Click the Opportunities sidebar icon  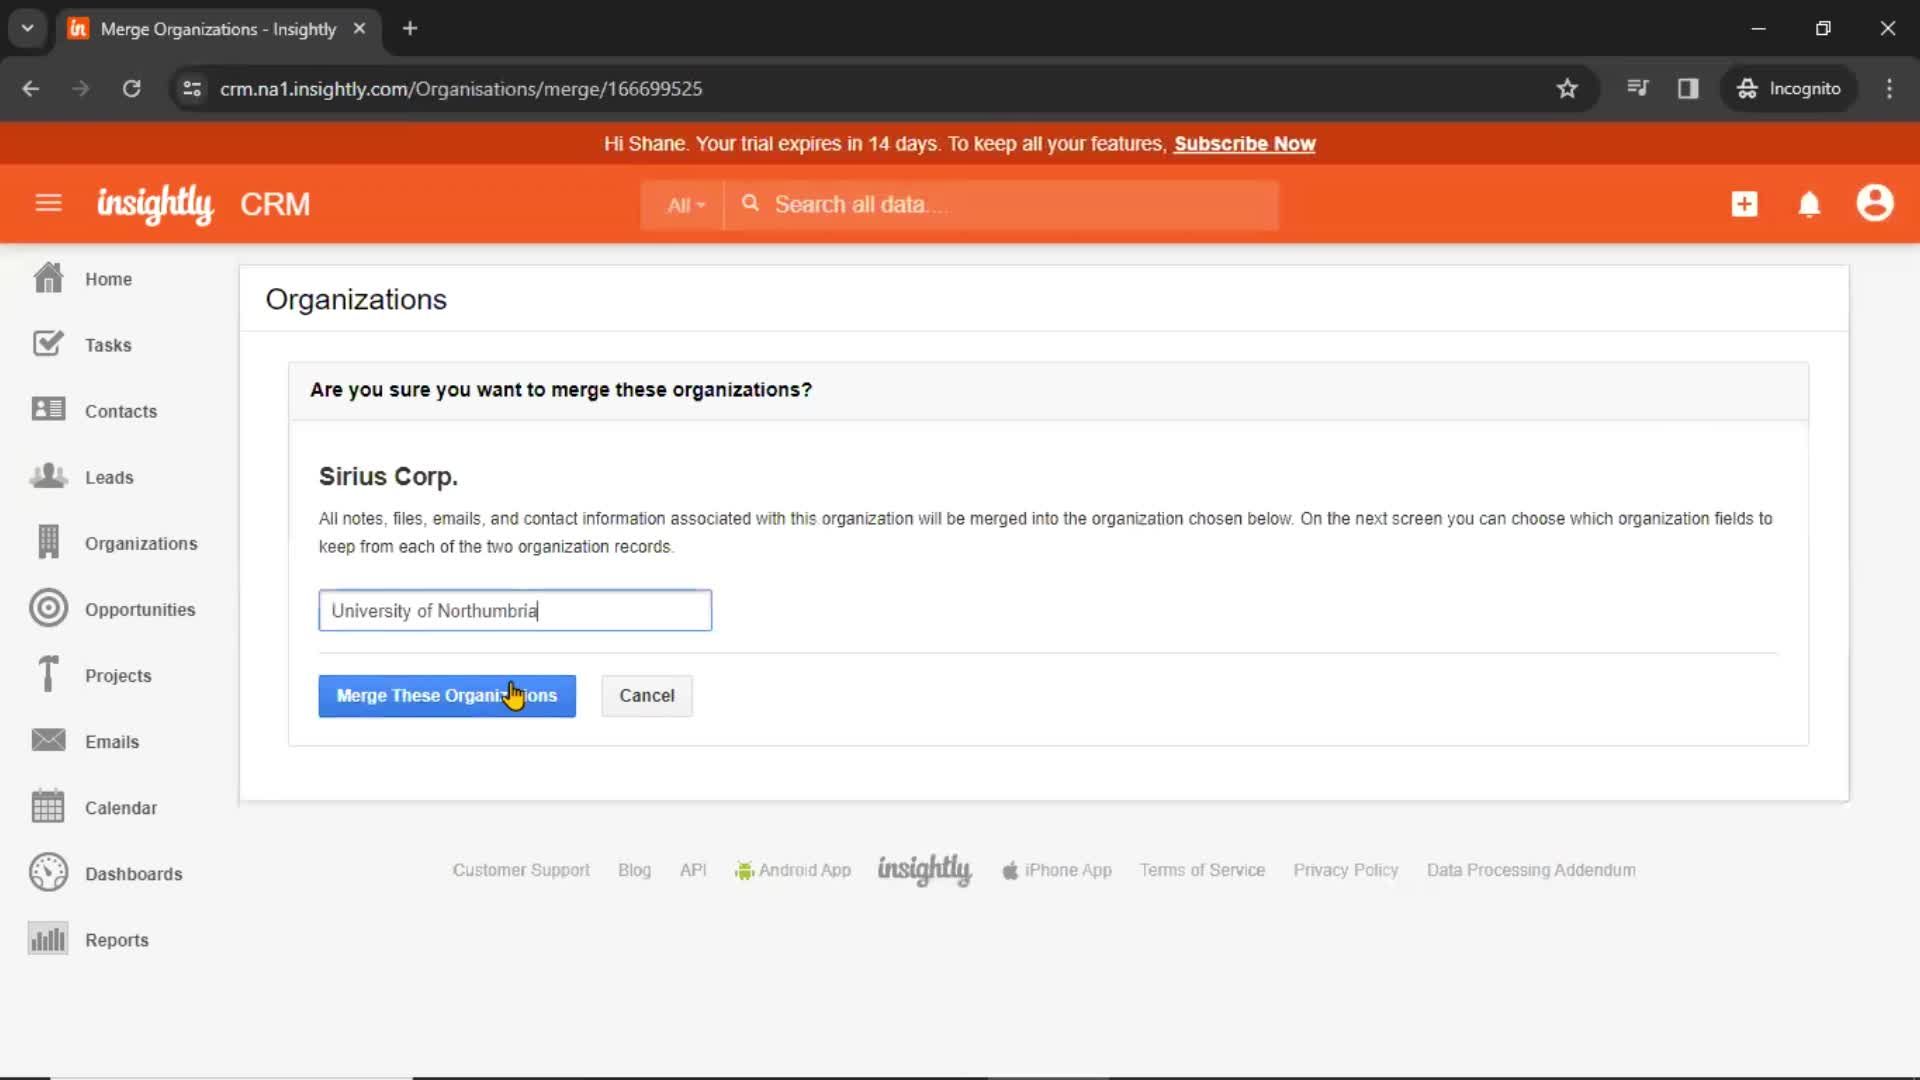[47, 608]
